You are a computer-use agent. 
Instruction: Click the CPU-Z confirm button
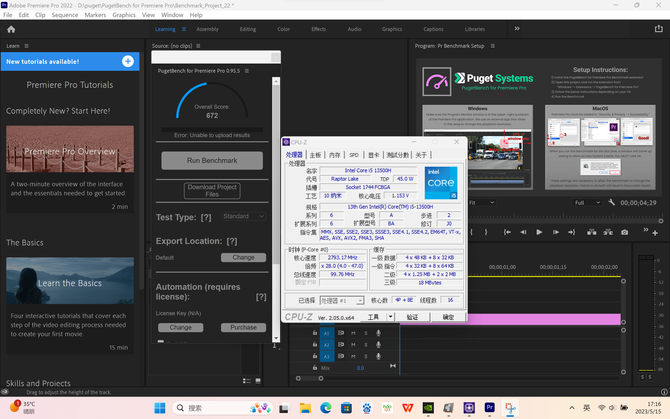(448, 317)
